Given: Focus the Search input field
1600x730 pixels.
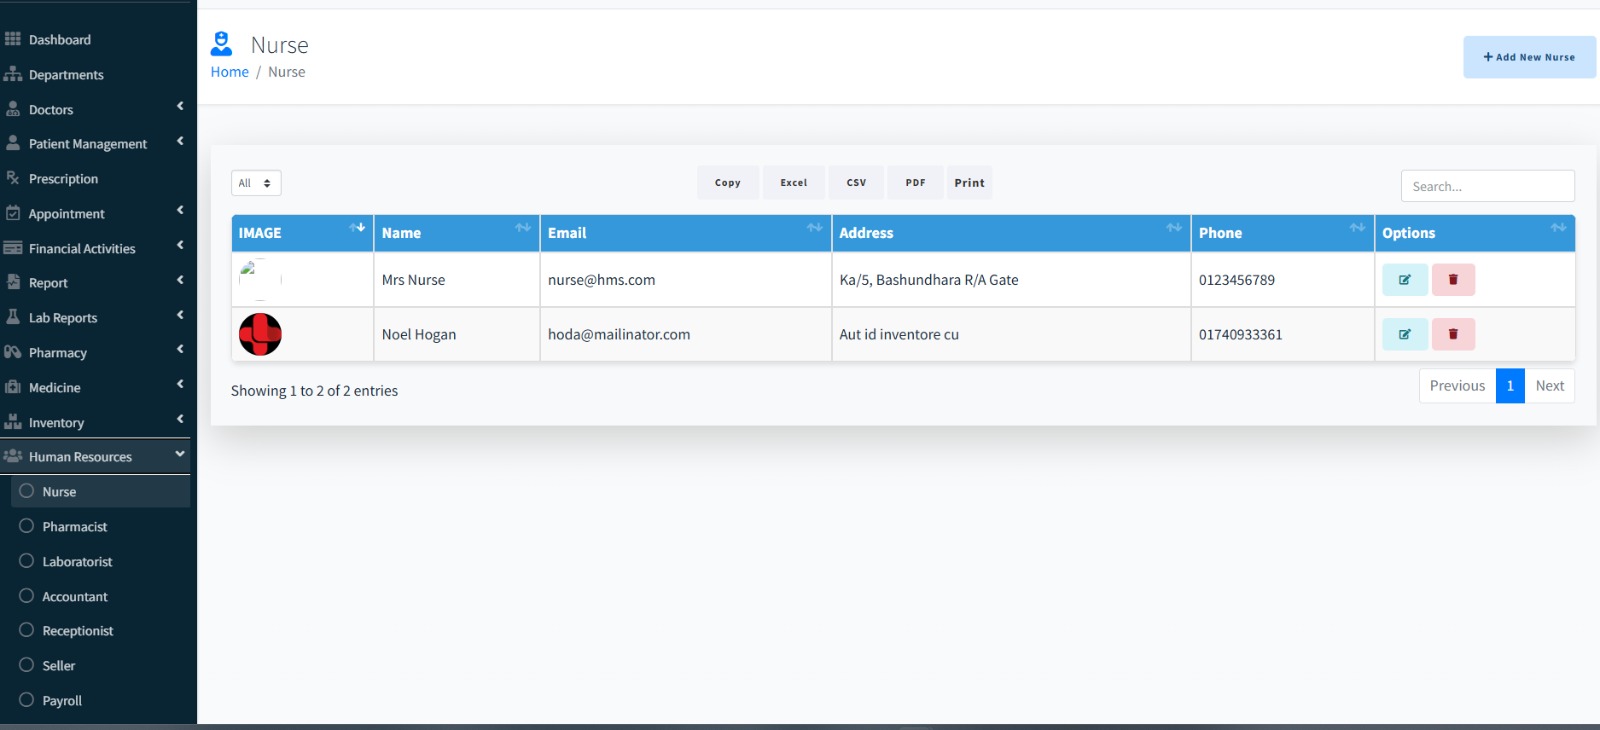Looking at the screenshot, I should (x=1487, y=186).
